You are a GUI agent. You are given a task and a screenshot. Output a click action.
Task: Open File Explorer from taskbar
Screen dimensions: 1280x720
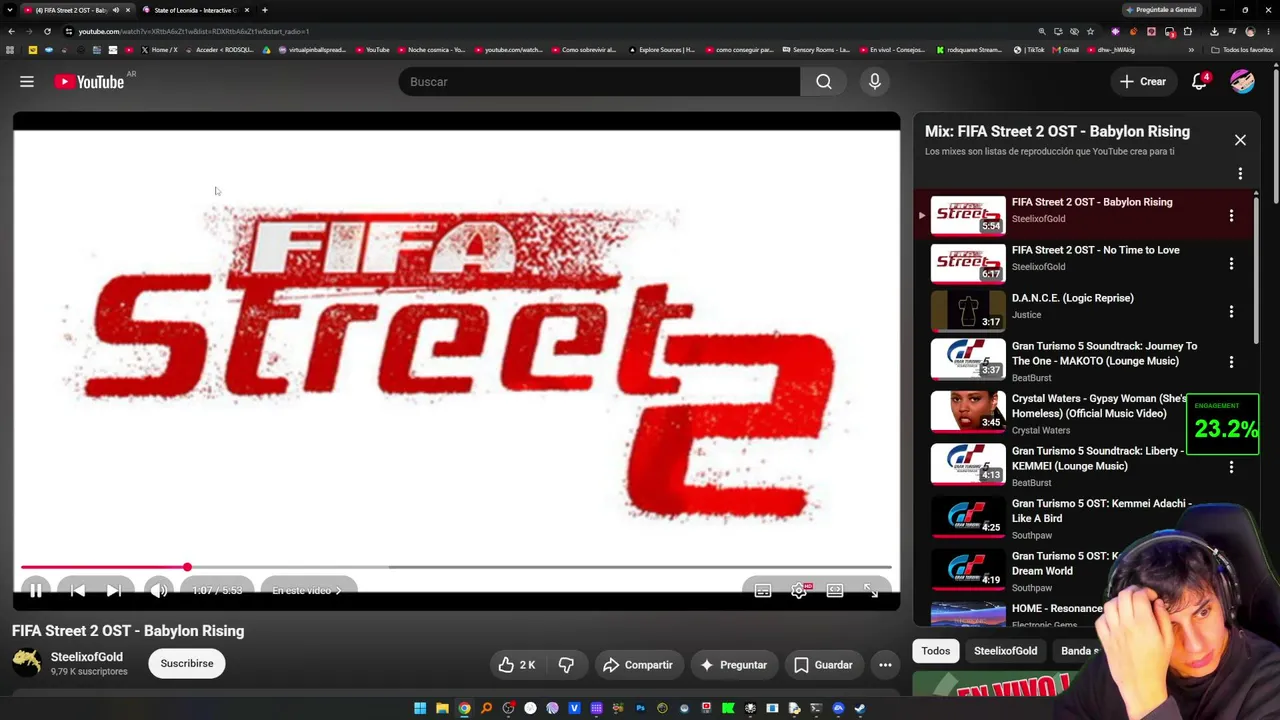click(442, 709)
